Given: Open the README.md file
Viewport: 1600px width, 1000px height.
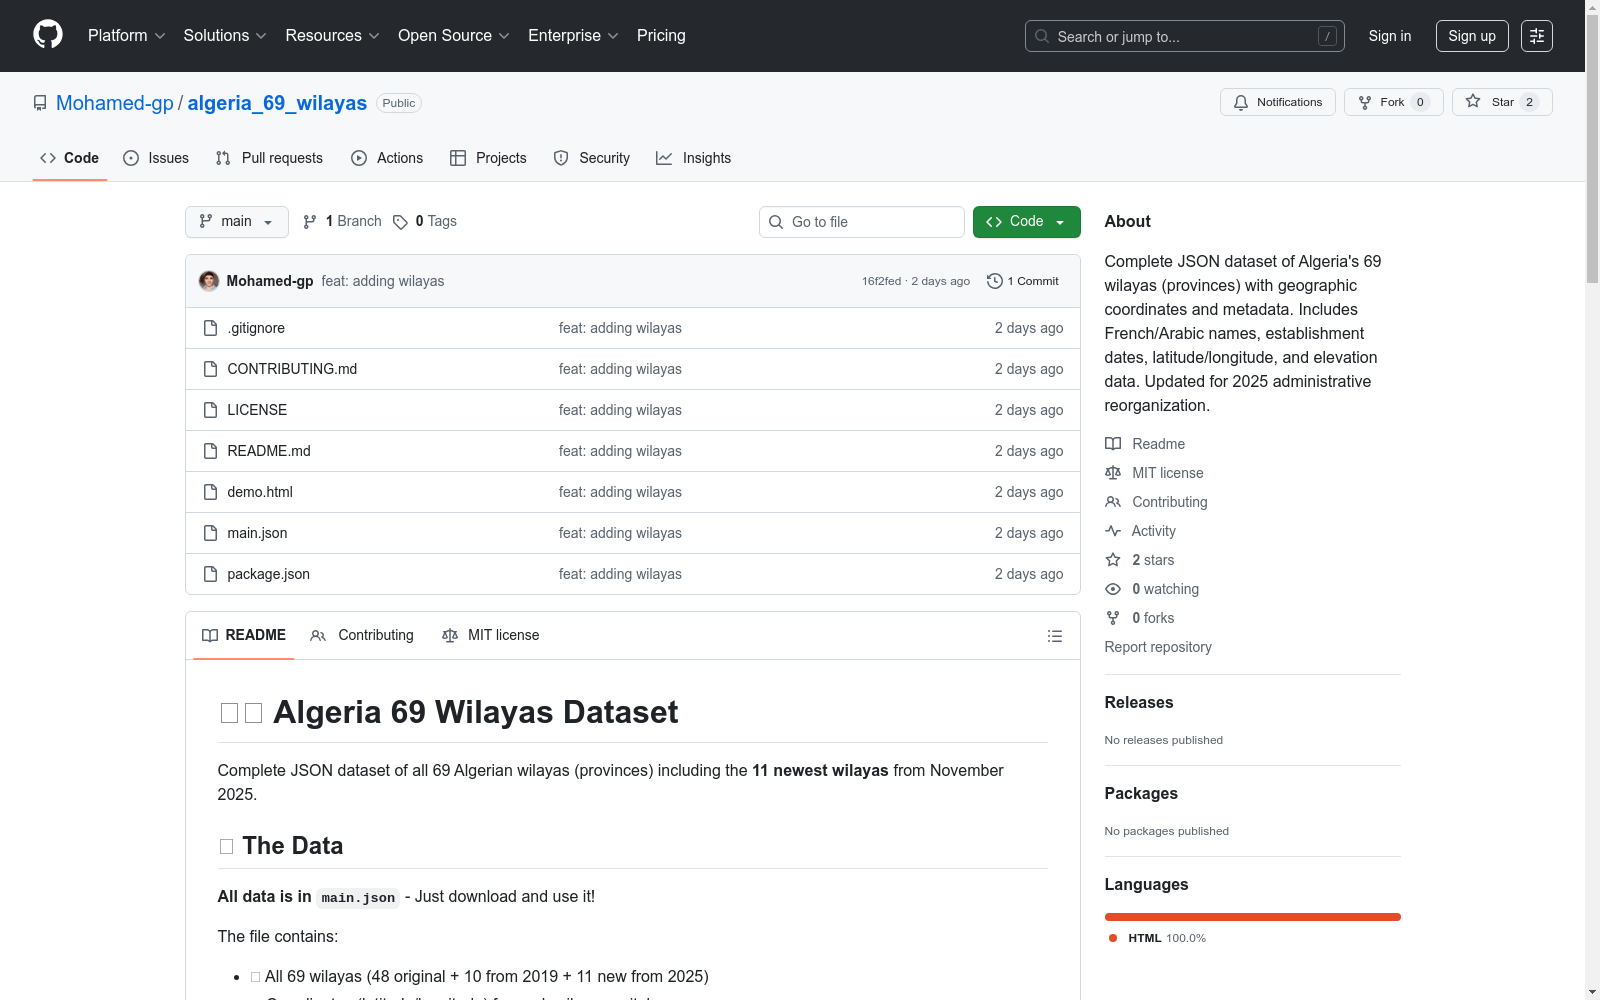Looking at the screenshot, I should (269, 451).
